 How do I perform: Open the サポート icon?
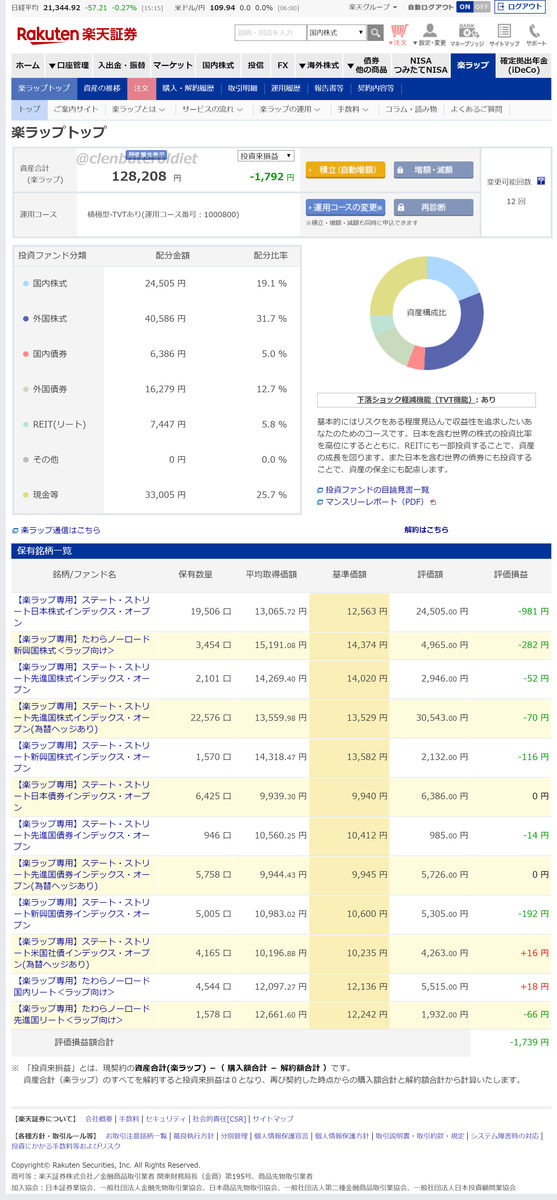[536, 34]
